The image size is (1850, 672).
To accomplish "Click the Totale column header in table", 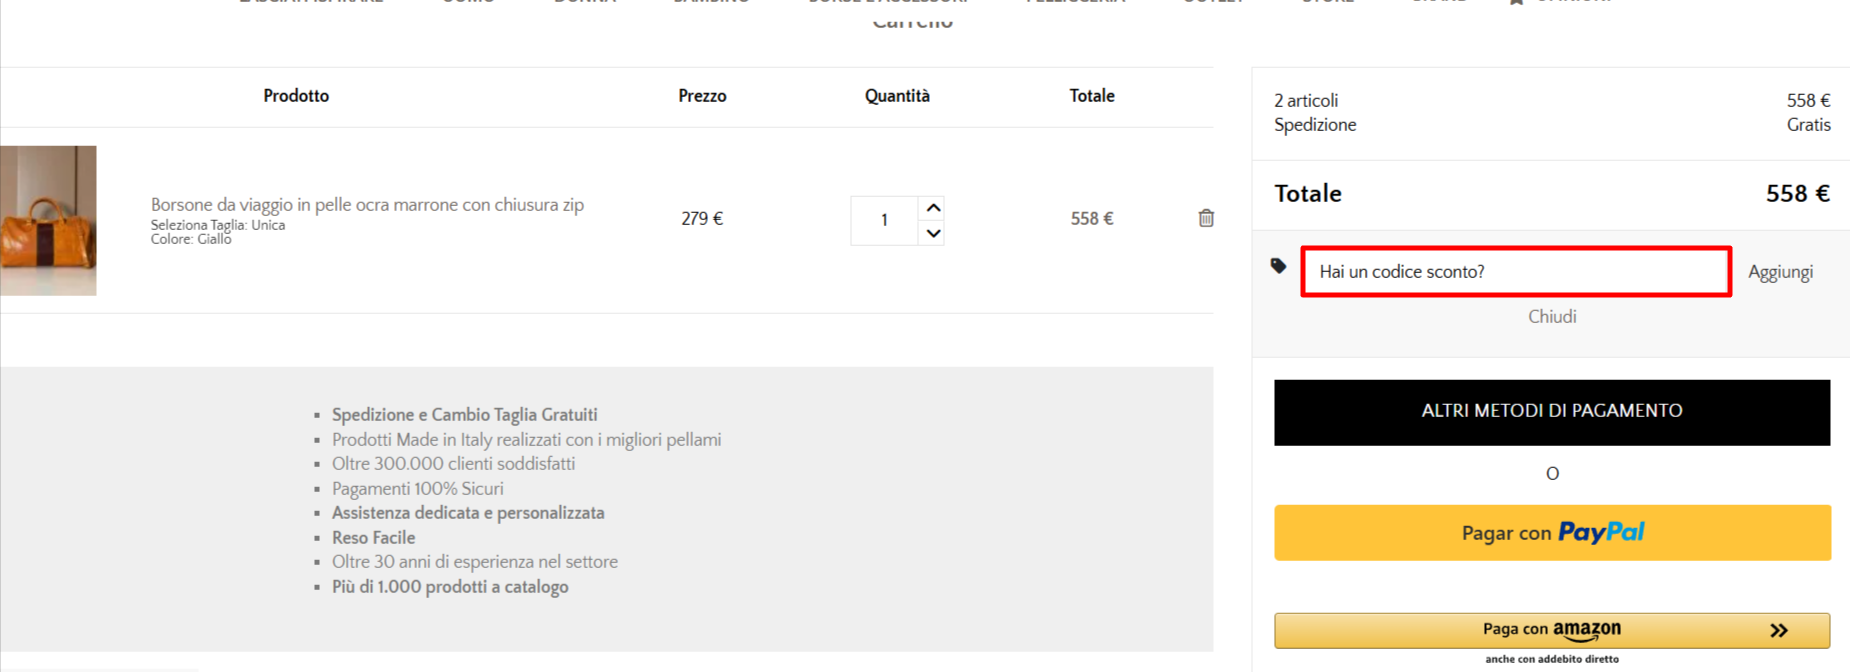I will click(1092, 96).
